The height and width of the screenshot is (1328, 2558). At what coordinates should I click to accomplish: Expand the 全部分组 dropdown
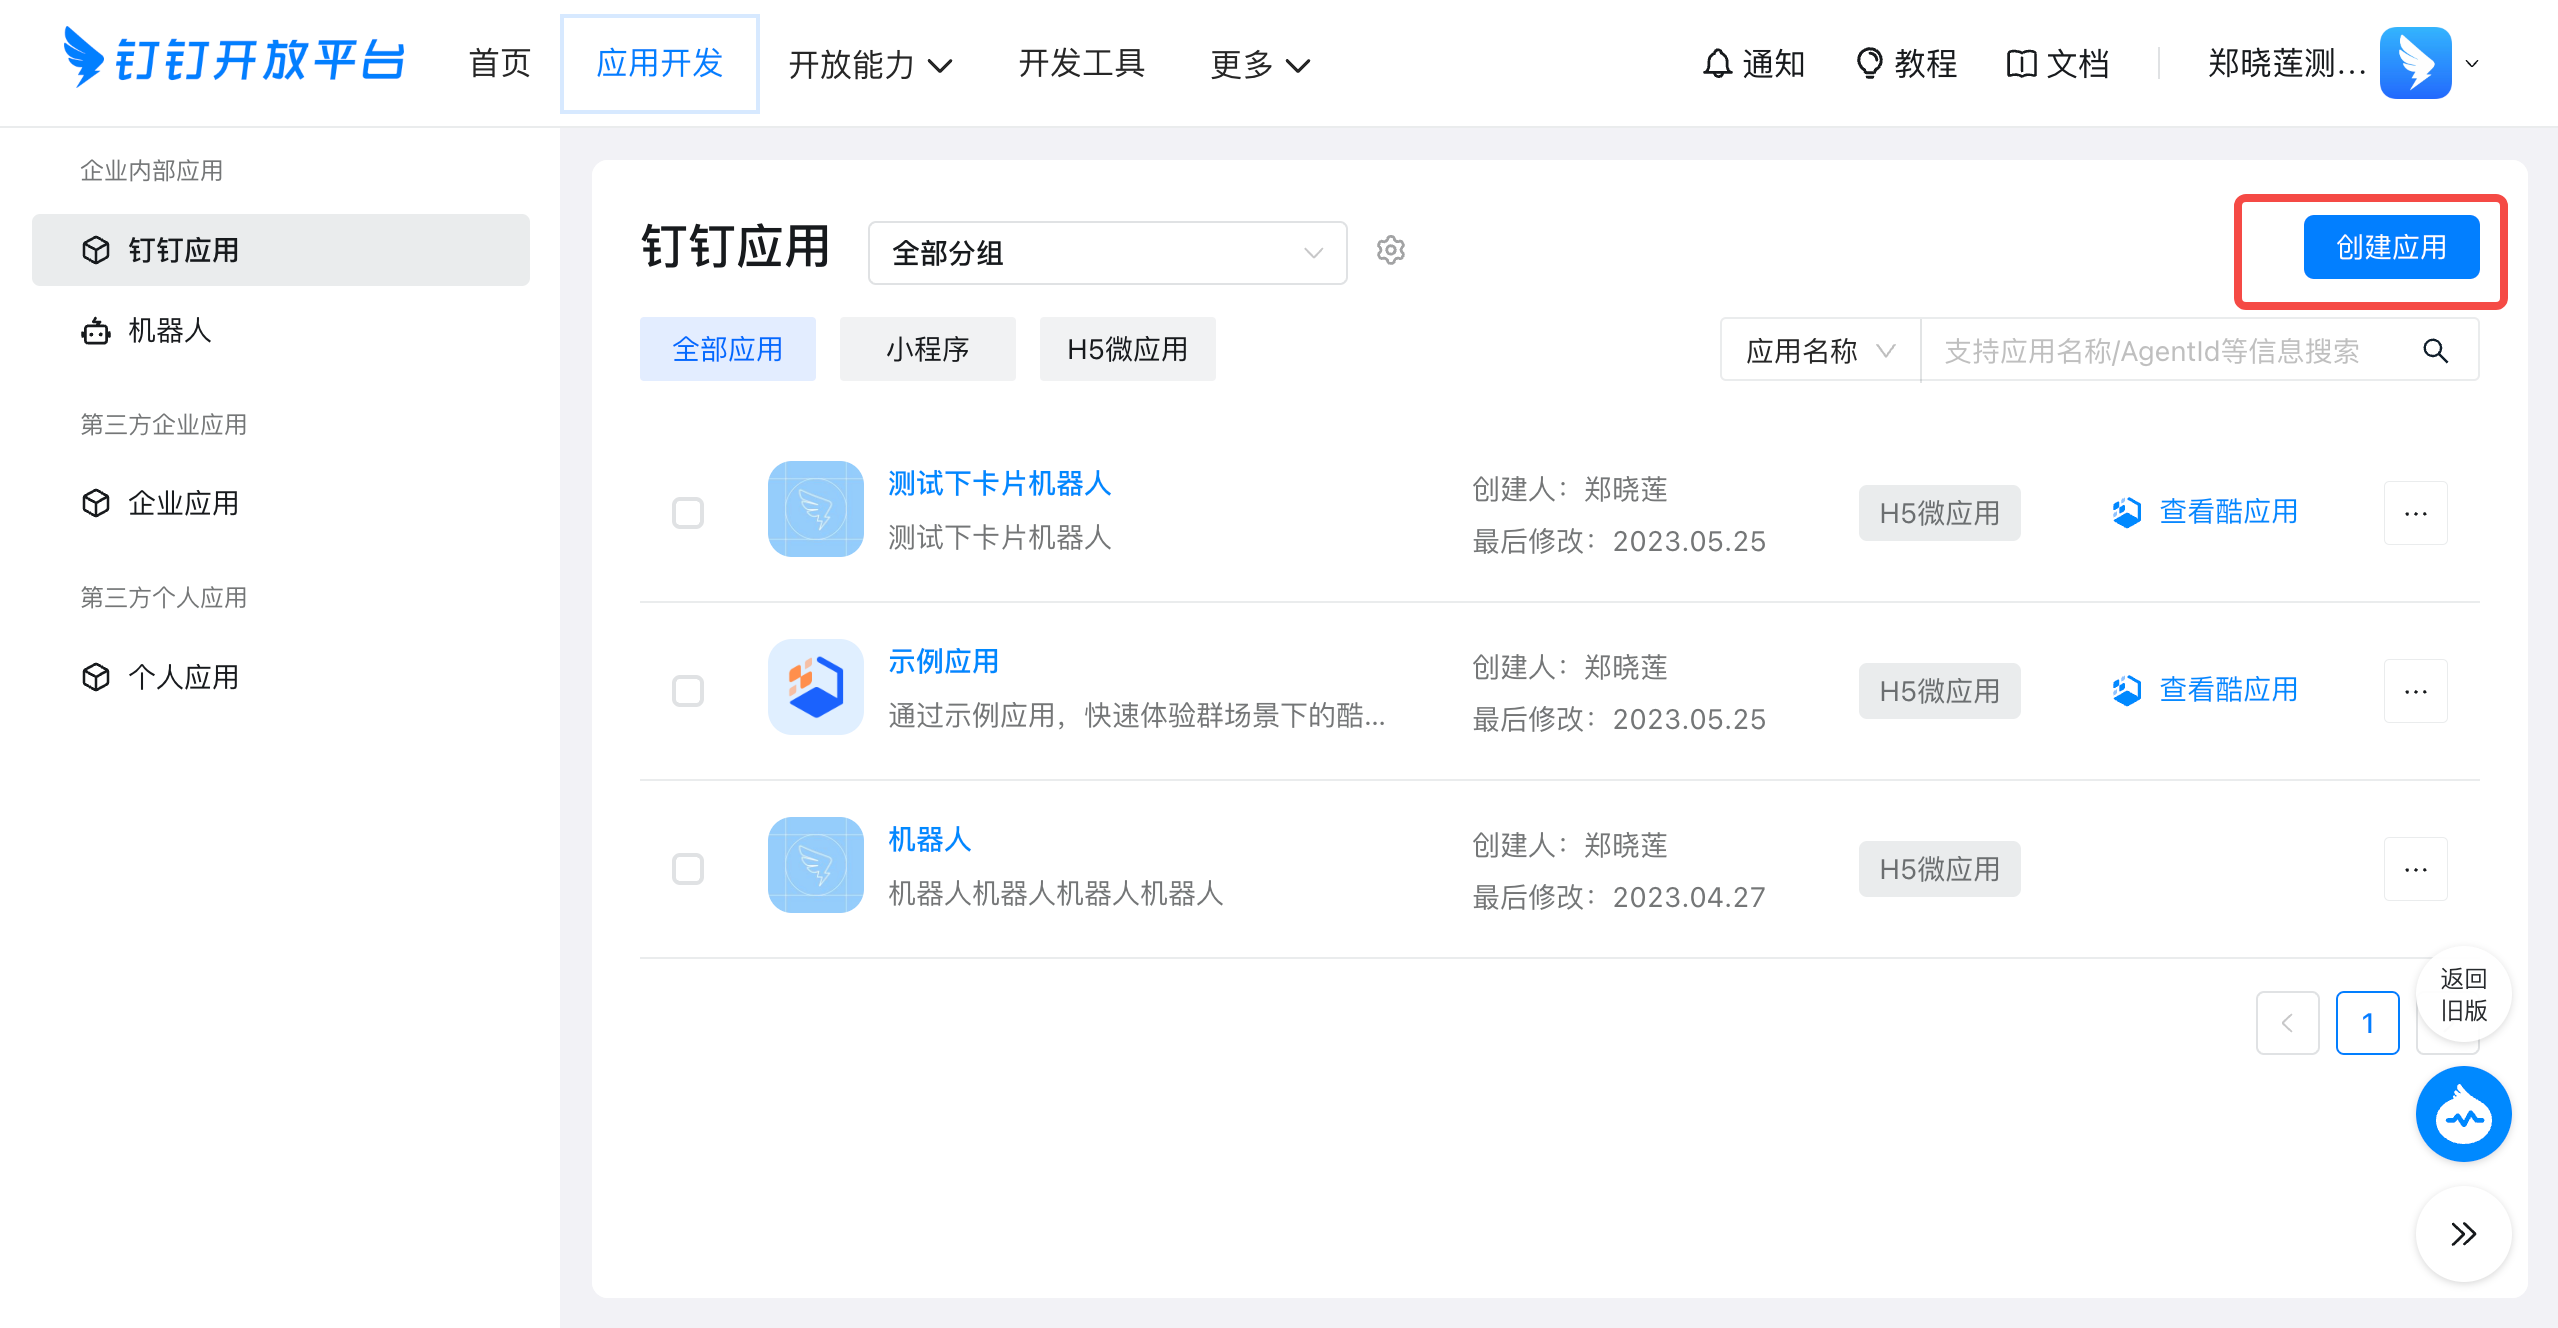pos(1108,253)
